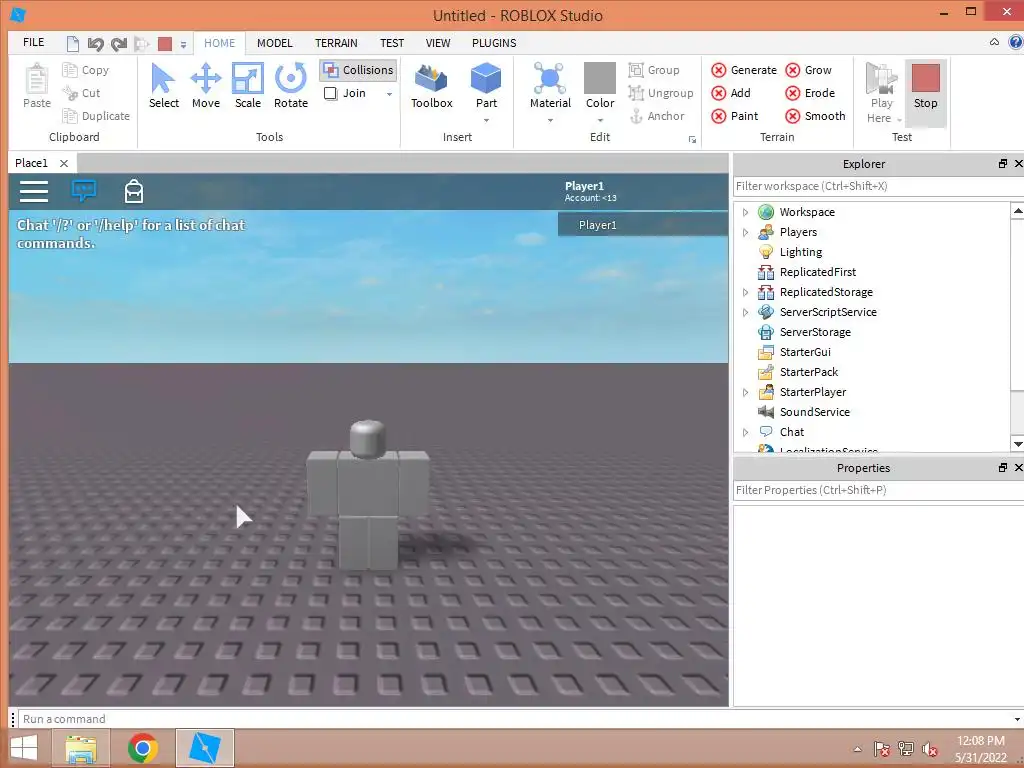The height and width of the screenshot is (768, 1024).
Task: Open Chrome from the taskbar
Action: click(x=142, y=748)
